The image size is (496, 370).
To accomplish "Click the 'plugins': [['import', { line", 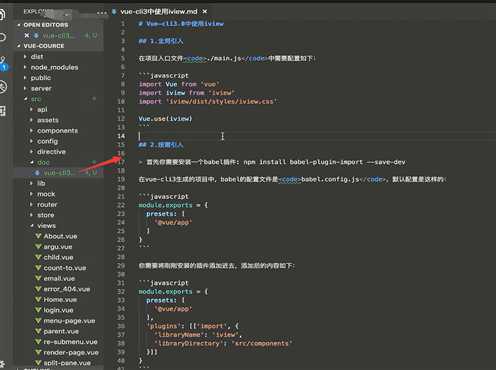I will coord(192,326).
